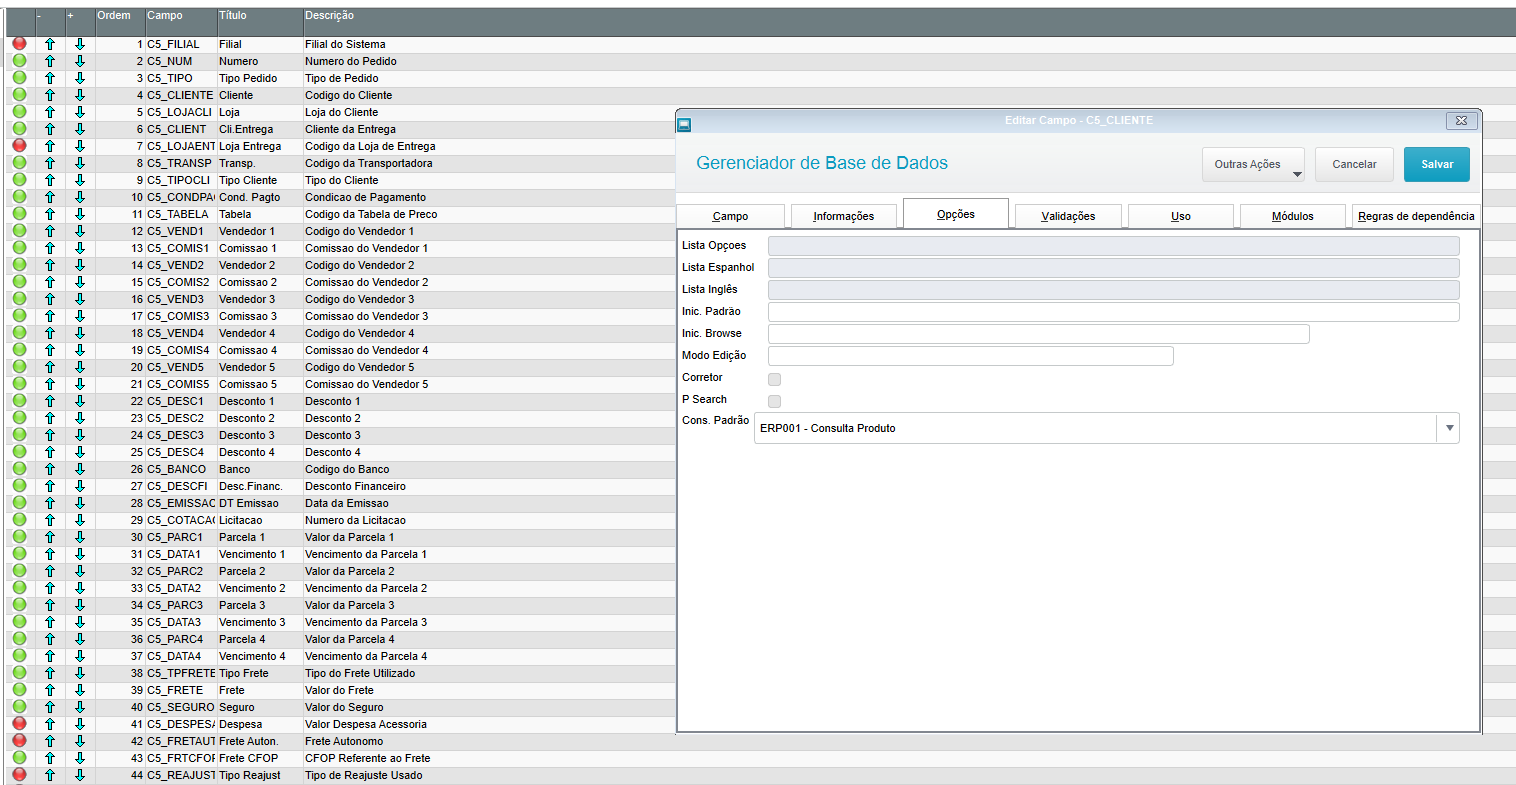Click the Inic. Padrão input field
The height and width of the screenshot is (785, 1516).
(x=1113, y=312)
